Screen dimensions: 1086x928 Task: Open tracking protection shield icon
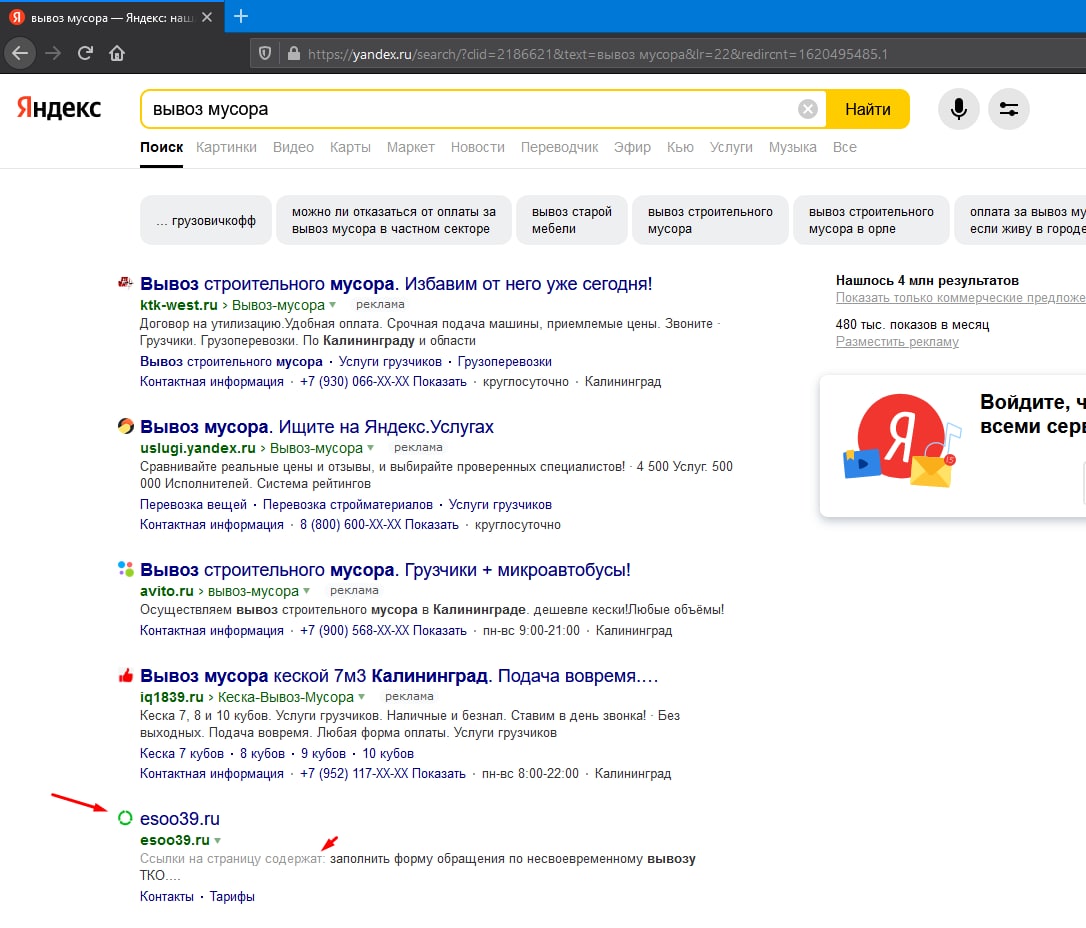click(265, 53)
